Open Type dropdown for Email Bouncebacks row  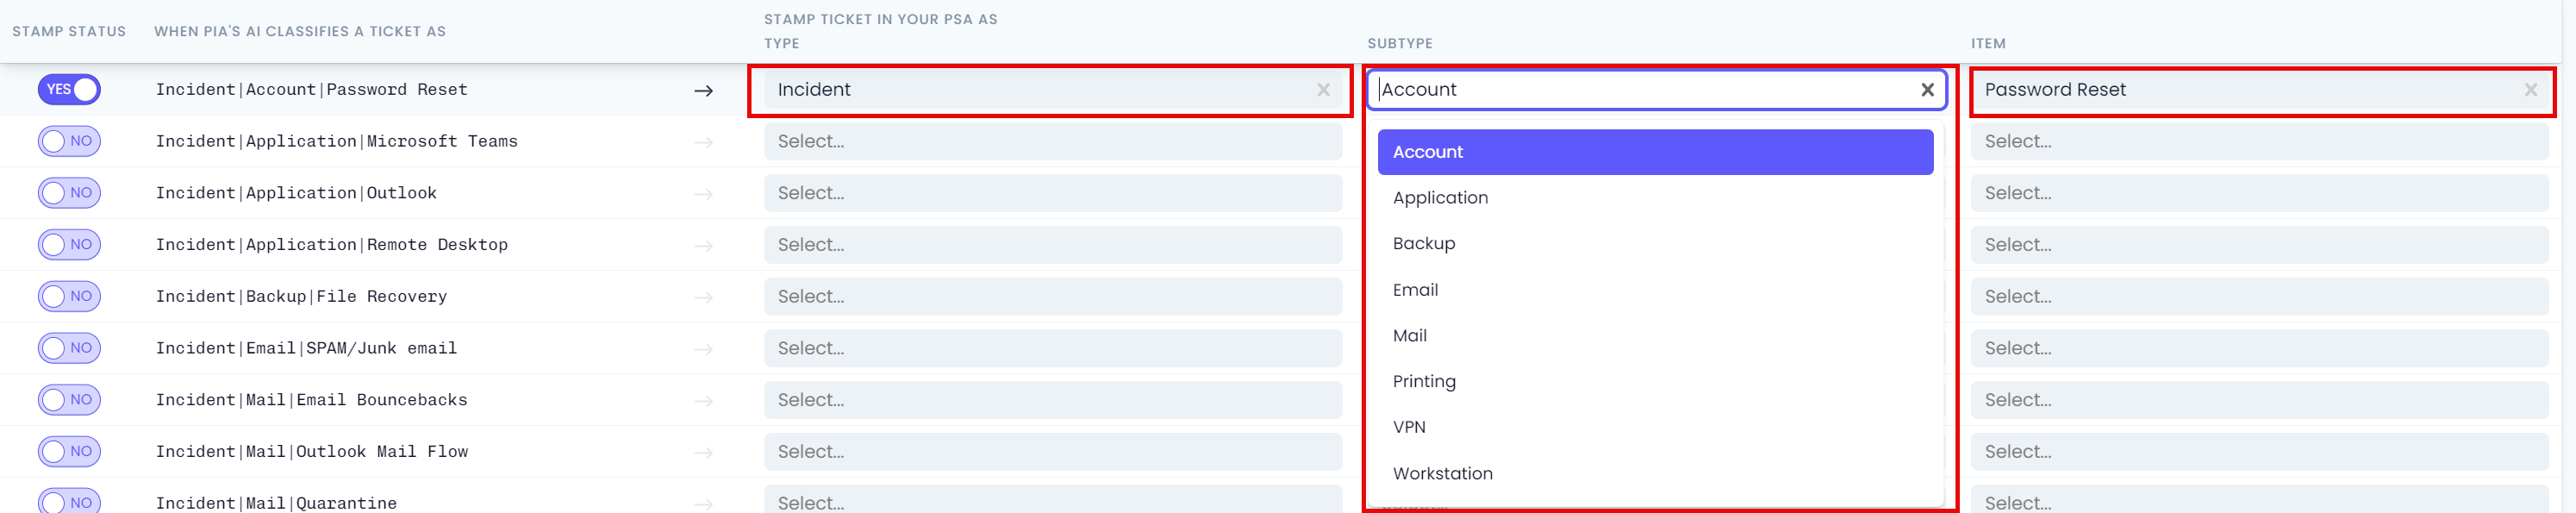(x=1053, y=400)
